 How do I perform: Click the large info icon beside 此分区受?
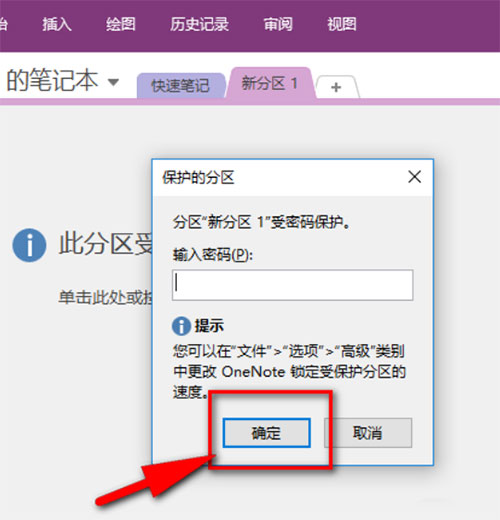[29, 245]
